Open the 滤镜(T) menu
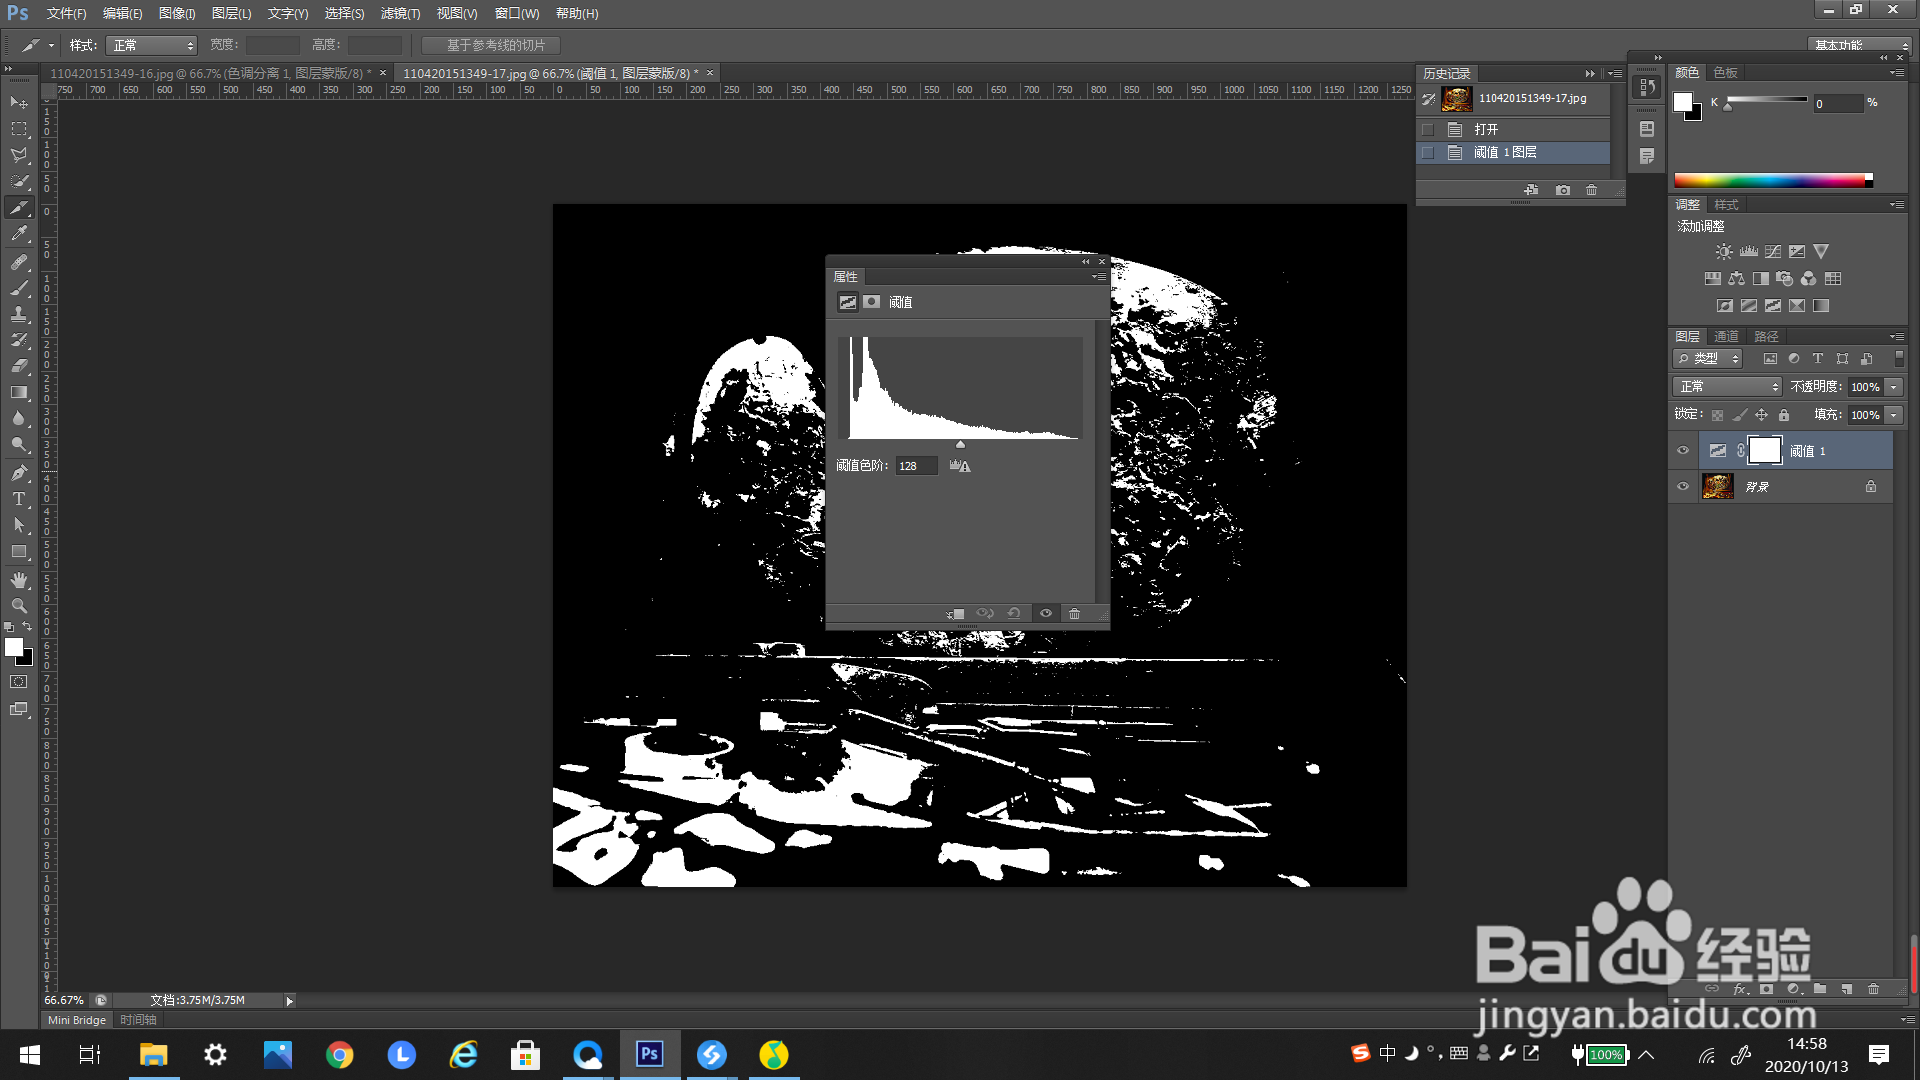This screenshot has height=1080, width=1920. tap(400, 13)
